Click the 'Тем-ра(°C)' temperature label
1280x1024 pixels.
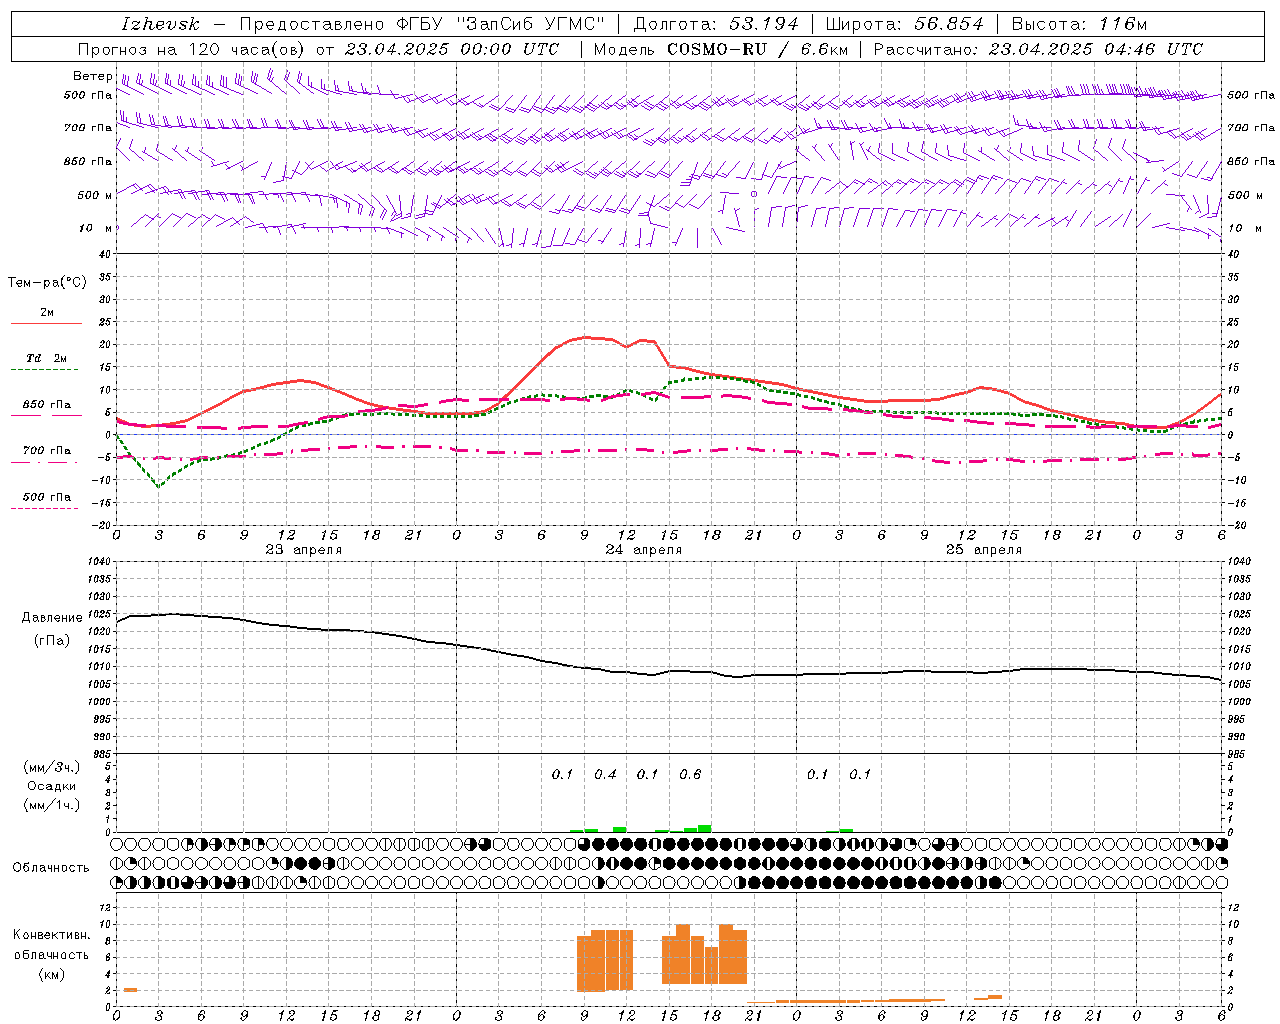[x=47, y=283]
